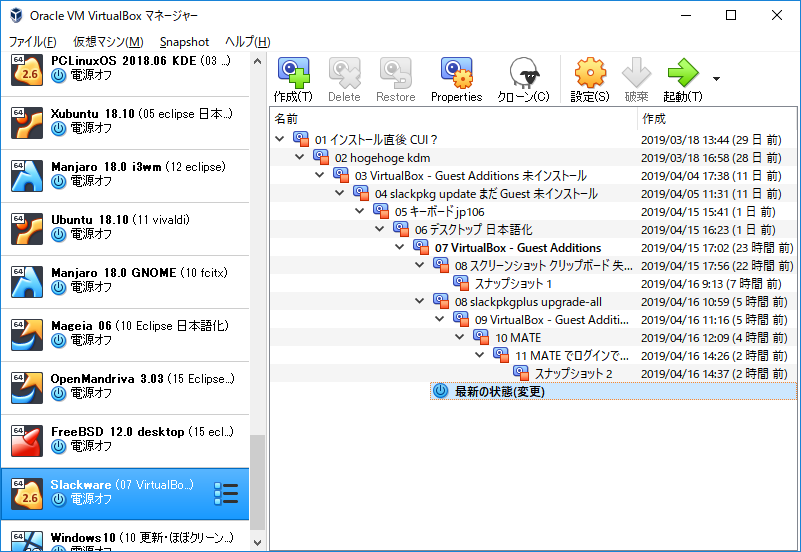Select Slackware virtual machine icon
This screenshot has width=801, height=552.
27,494
